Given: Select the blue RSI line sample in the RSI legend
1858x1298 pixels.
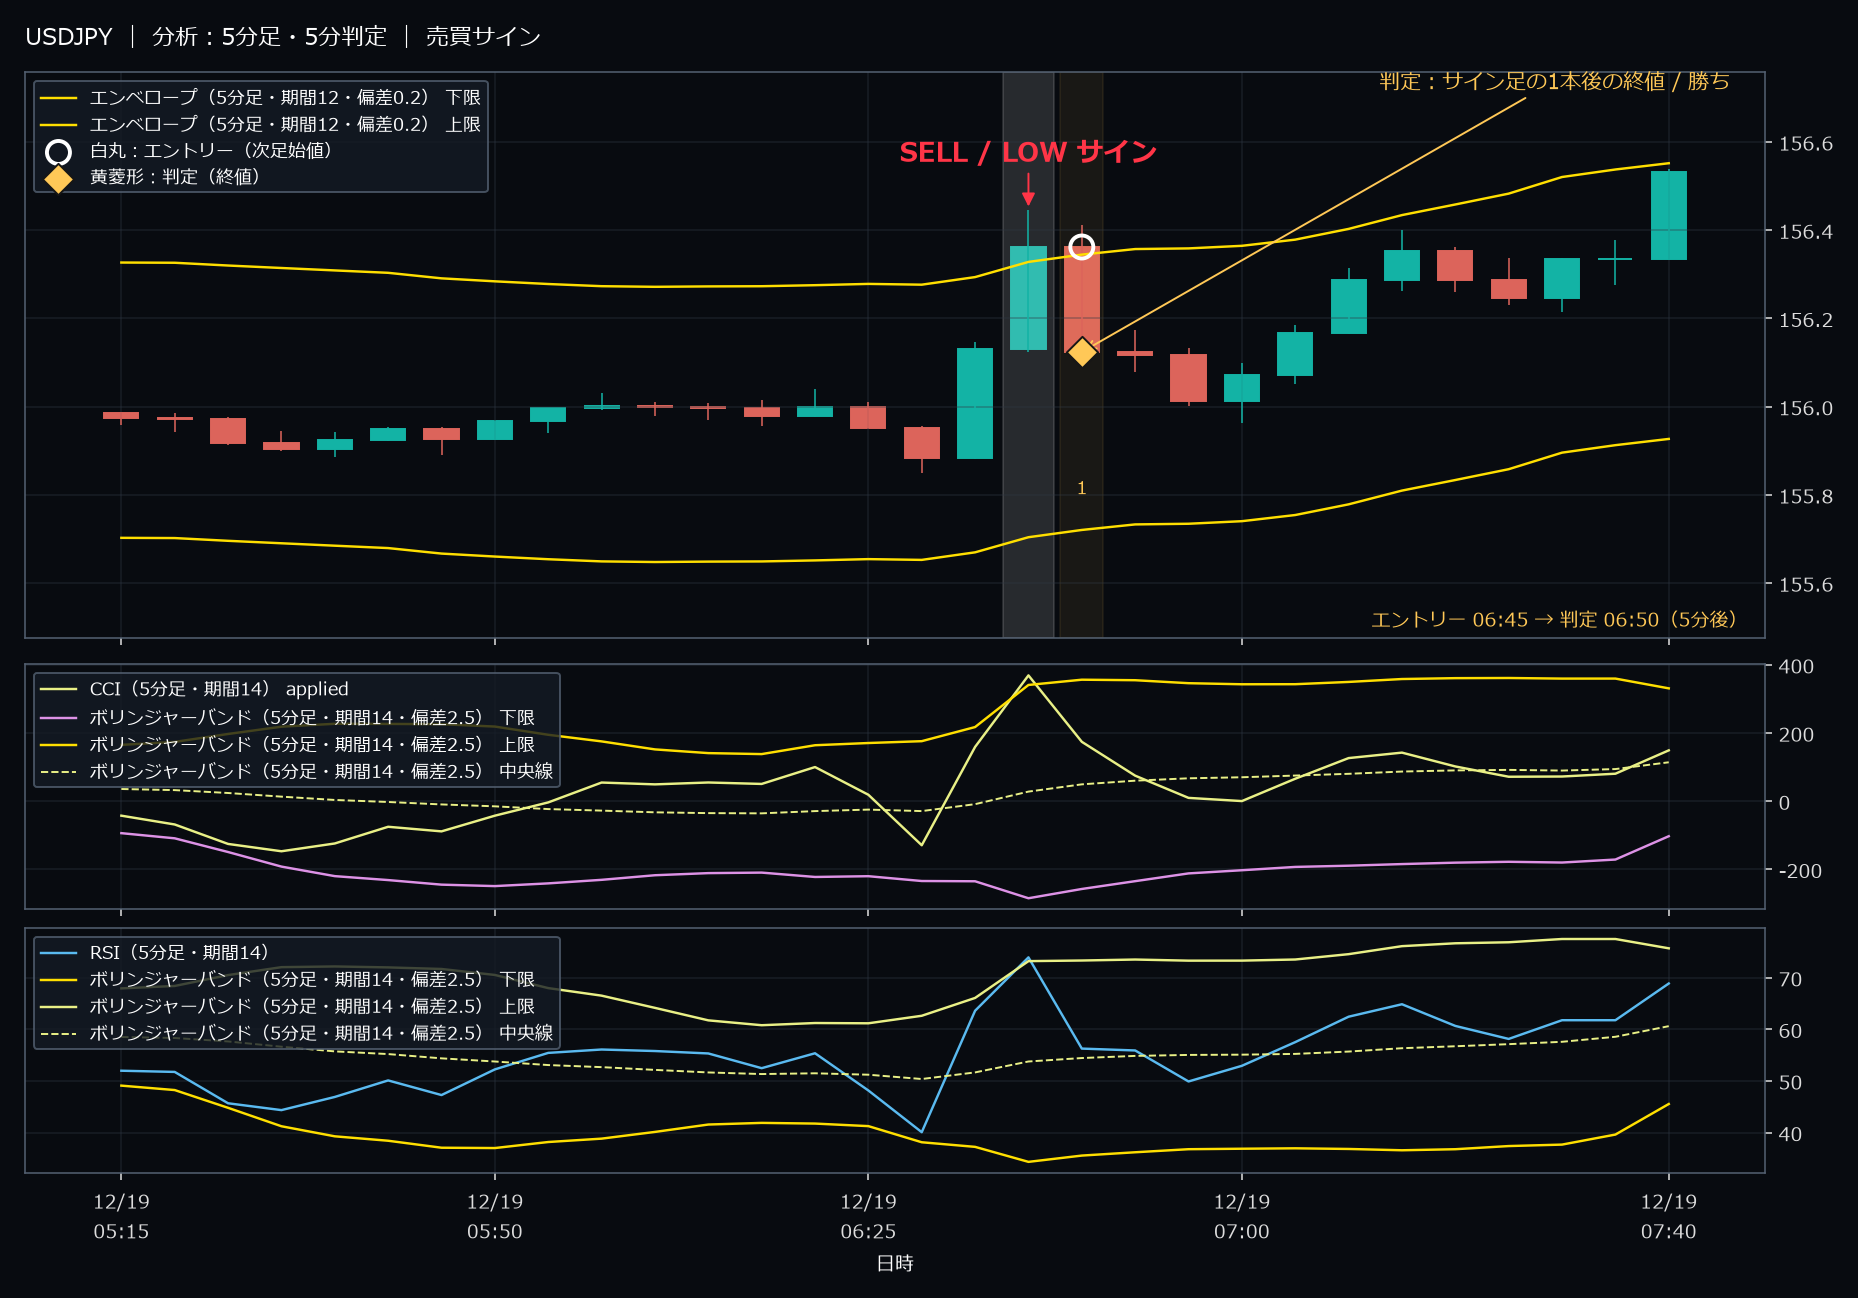Looking at the screenshot, I should pos(58,953).
